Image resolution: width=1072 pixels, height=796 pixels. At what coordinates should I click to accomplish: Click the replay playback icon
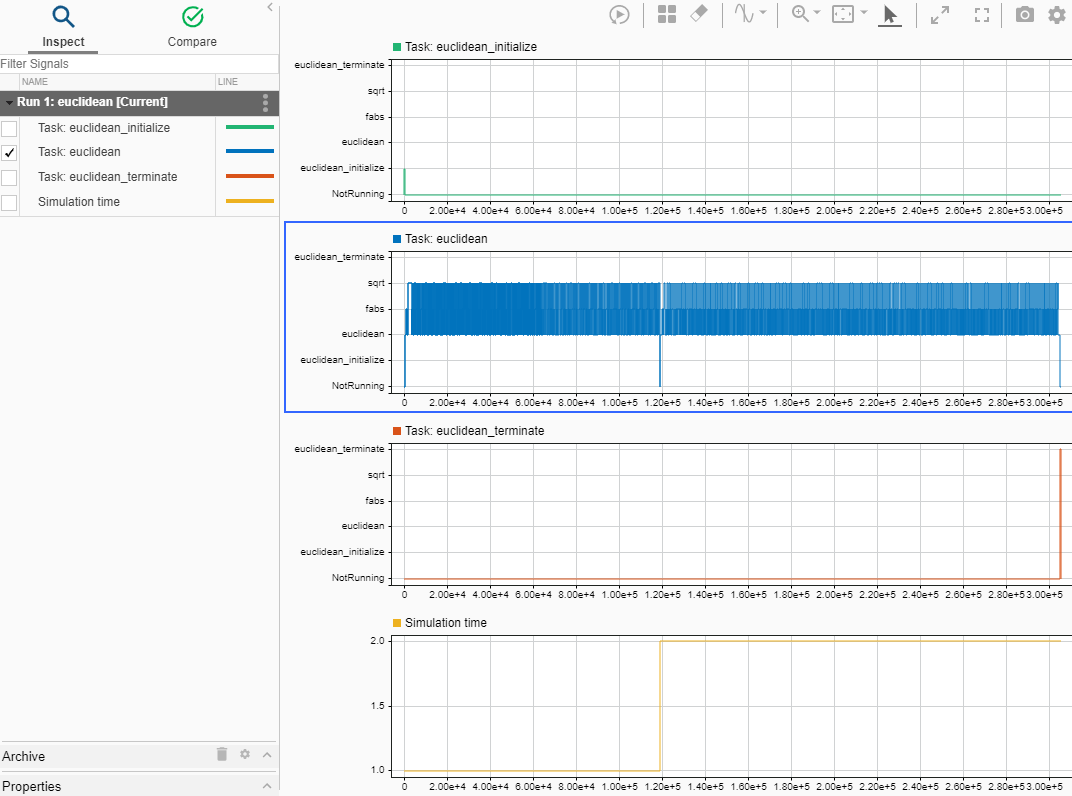[620, 15]
